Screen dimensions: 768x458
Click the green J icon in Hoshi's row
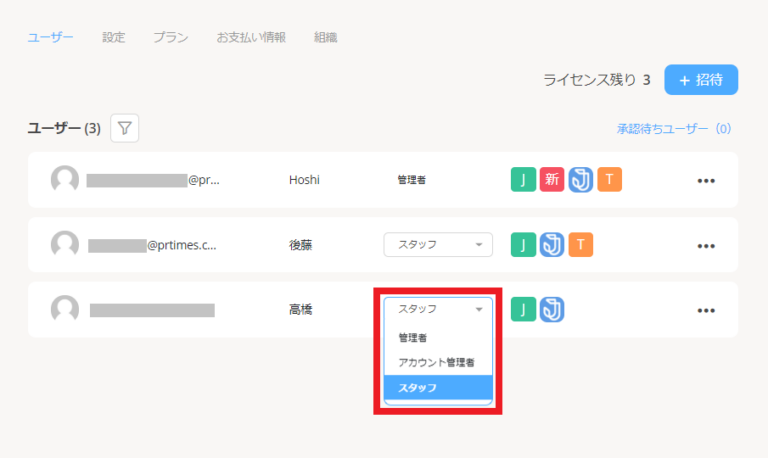point(523,180)
